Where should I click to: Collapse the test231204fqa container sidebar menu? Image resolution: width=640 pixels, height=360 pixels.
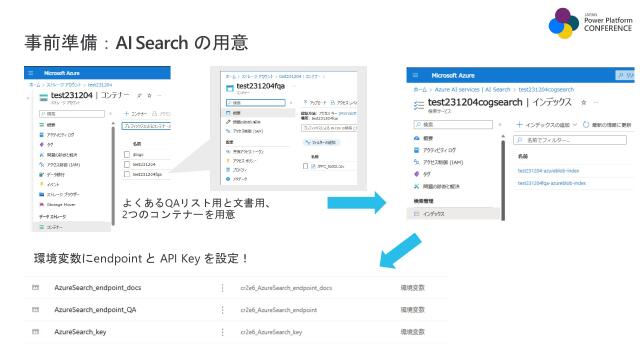pos(291,103)
